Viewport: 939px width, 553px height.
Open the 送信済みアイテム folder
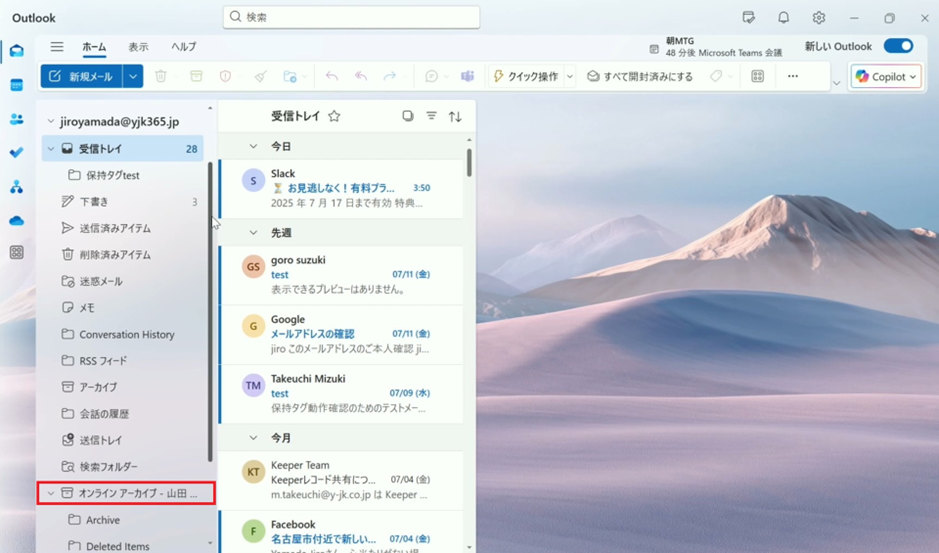pyautogui.click(x=123, y=228)
